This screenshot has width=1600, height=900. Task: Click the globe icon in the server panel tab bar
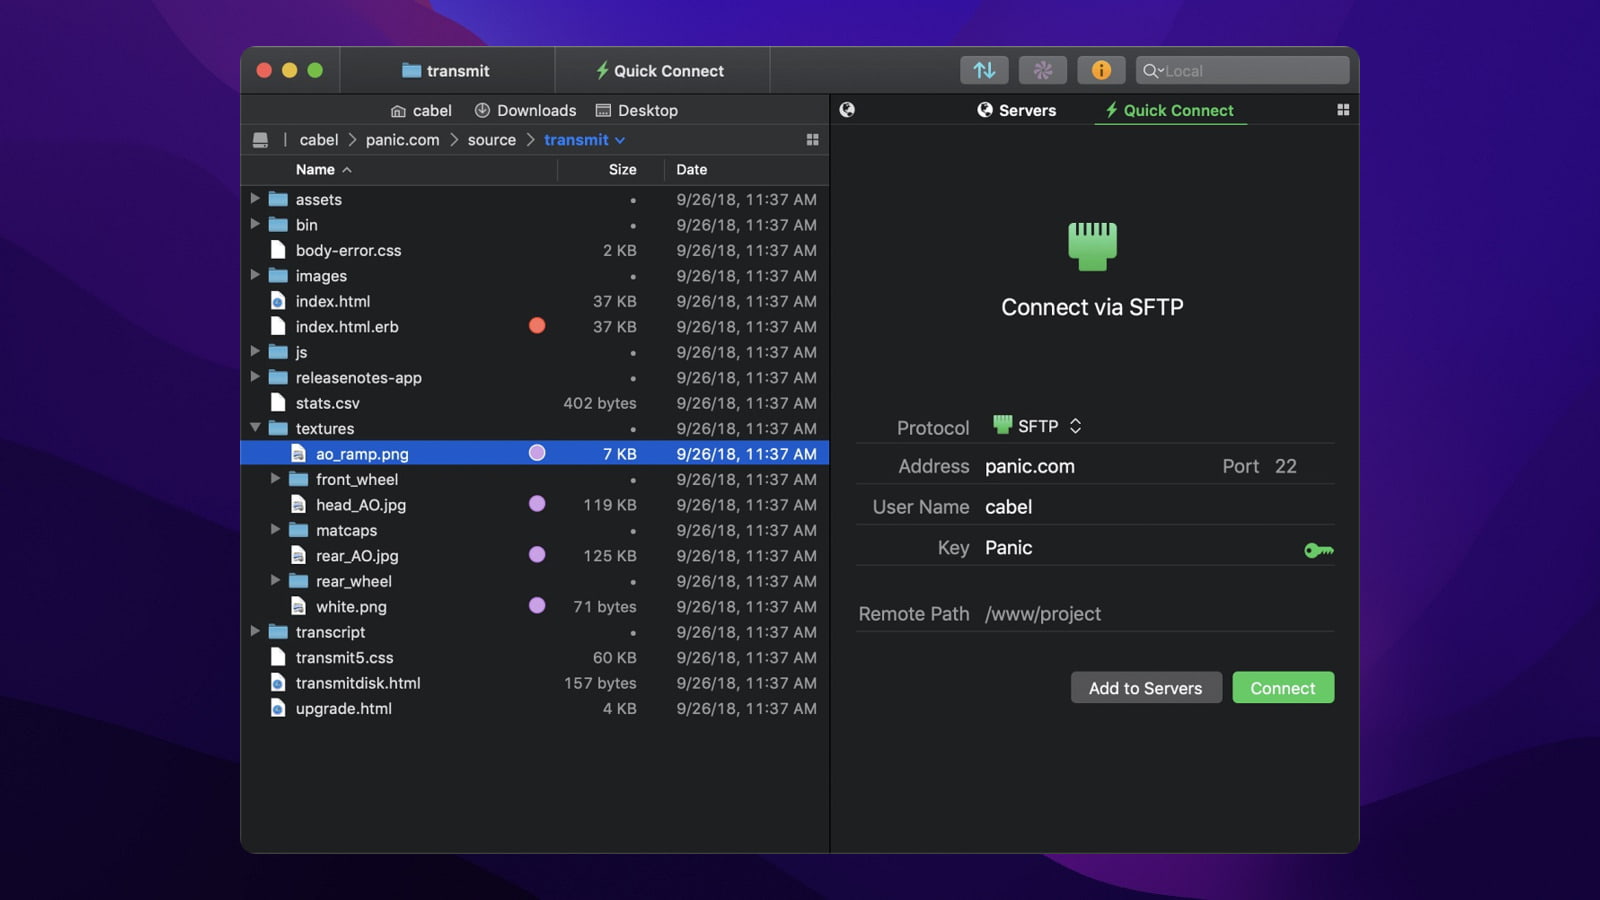846,110
